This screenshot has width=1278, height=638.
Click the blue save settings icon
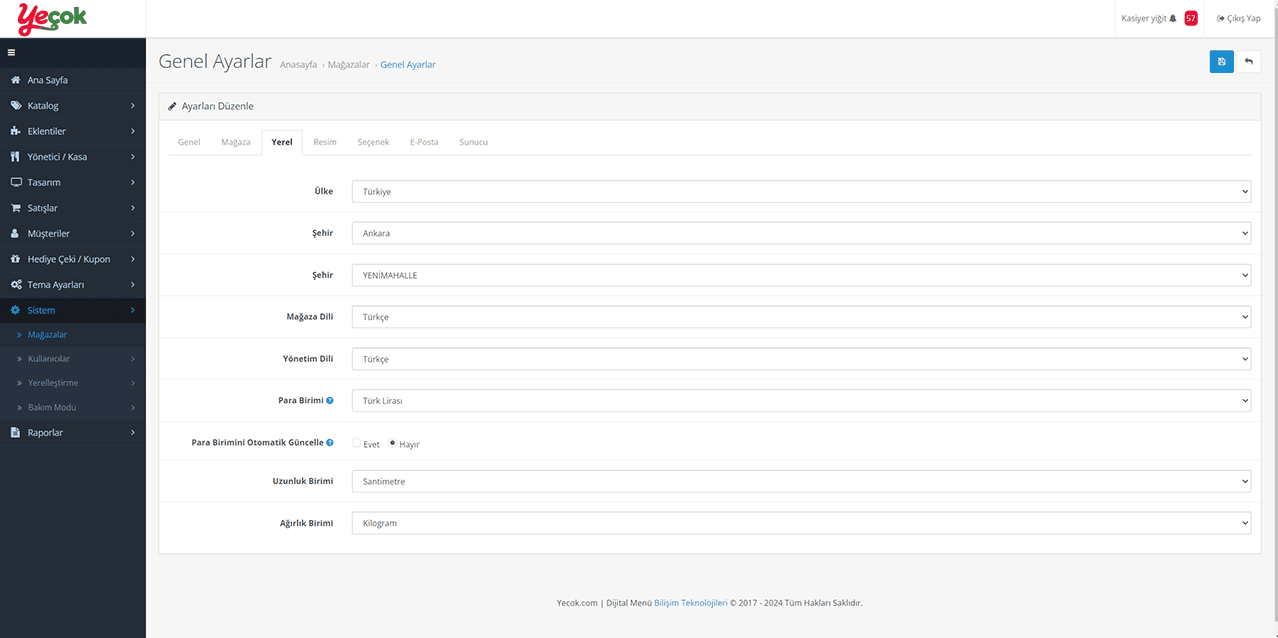click(x=1221, y=62)
